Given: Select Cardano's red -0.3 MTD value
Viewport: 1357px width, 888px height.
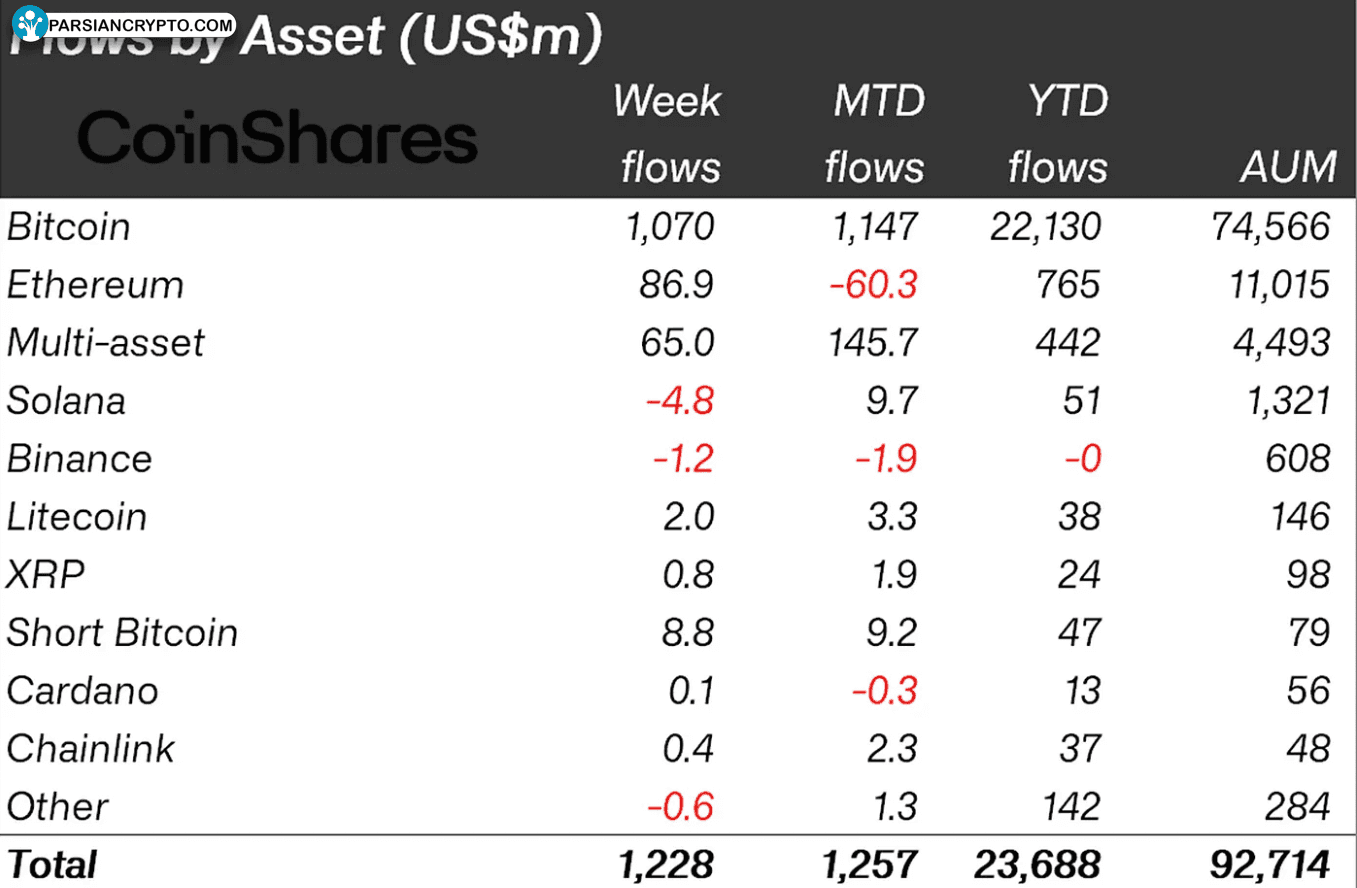Looking at the screenshot, I should click(x=885, y=691).
